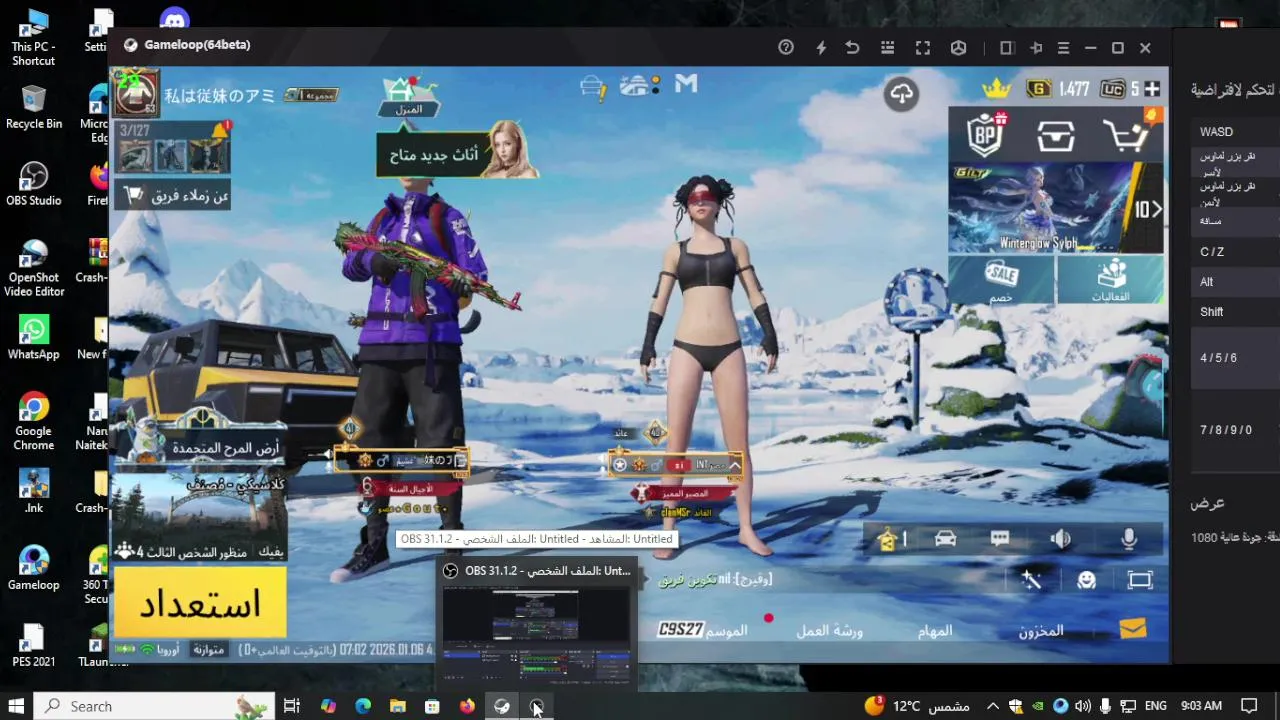The height and width of the screenshot is (720, 1280).
Task: Click the white M logo icon
Action: [x=685, y=85]
